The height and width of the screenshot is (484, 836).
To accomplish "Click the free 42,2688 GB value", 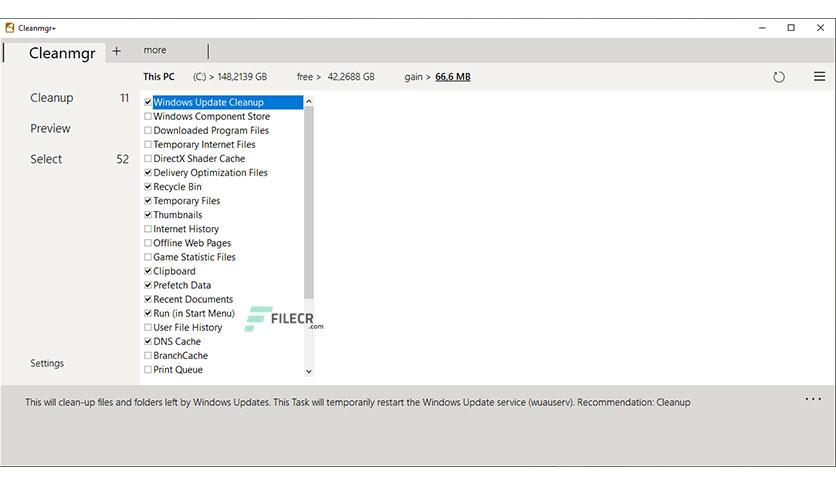I will click(351, 77).
